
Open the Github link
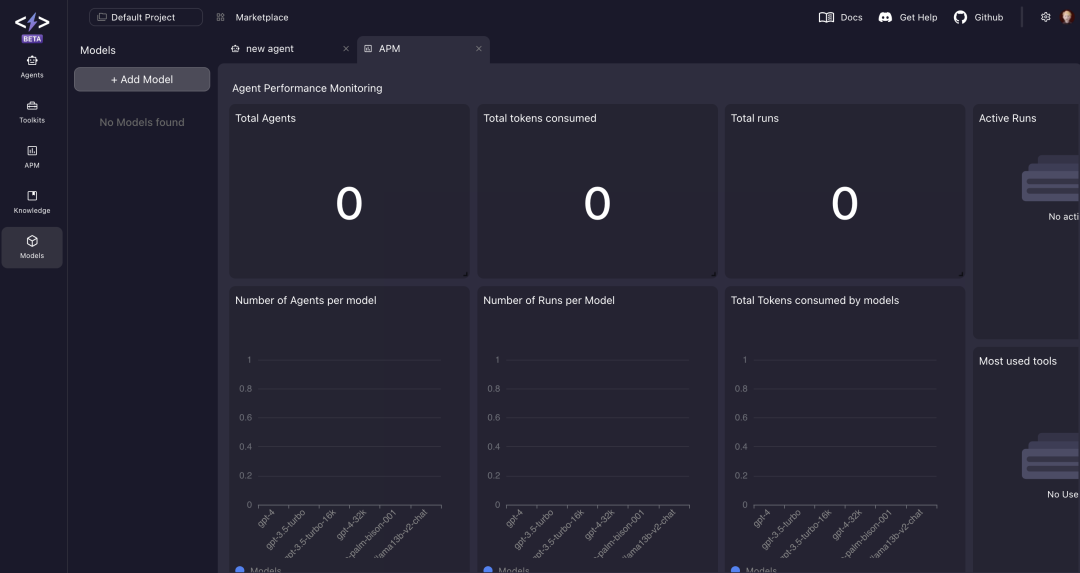(978, 17)
